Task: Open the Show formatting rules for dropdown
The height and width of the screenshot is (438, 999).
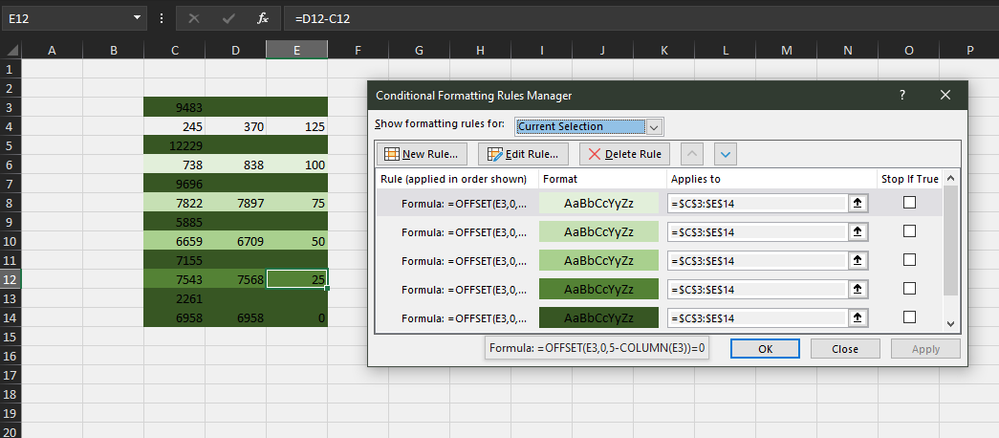Action: pyautogui.click(x=656, y=126)
